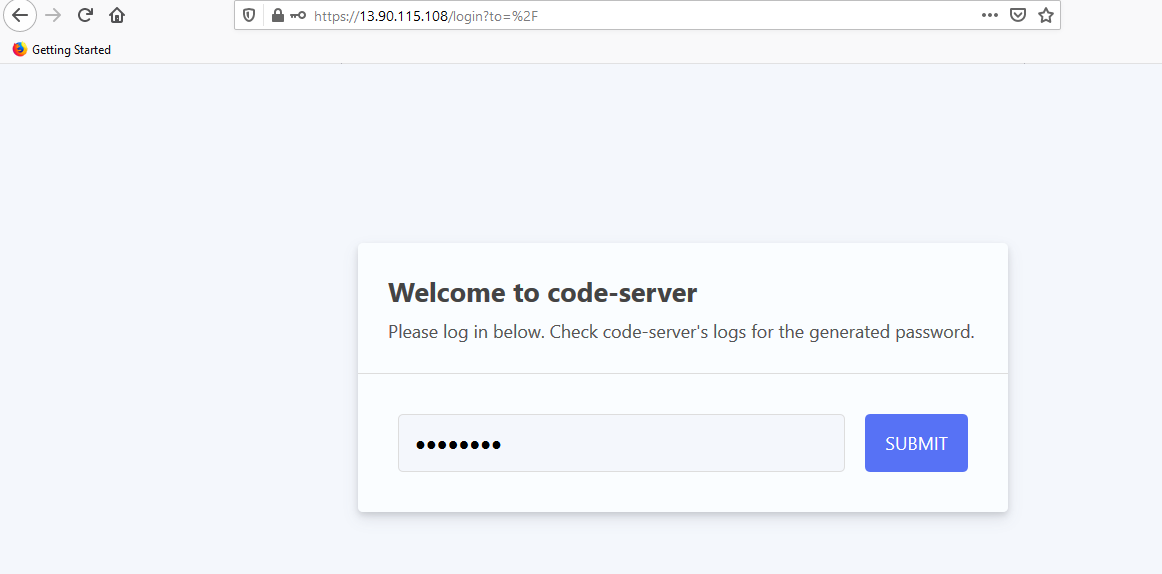1162x574 pixels.
Task: Click the Firefox icon beside Getting Started
Action: (20, 50)
